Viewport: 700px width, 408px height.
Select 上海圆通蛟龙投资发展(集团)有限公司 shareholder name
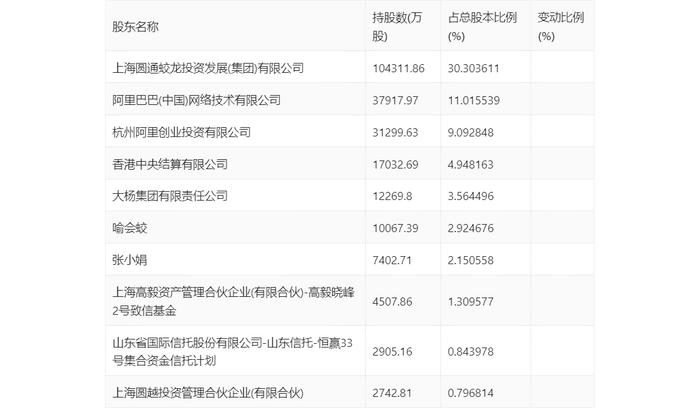pos(208,68)
